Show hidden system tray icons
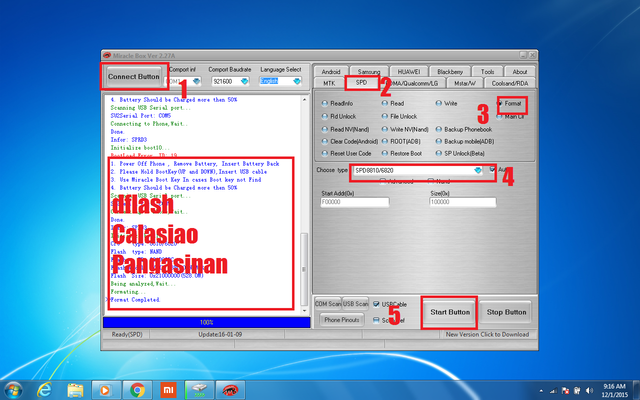 (541, 391)
